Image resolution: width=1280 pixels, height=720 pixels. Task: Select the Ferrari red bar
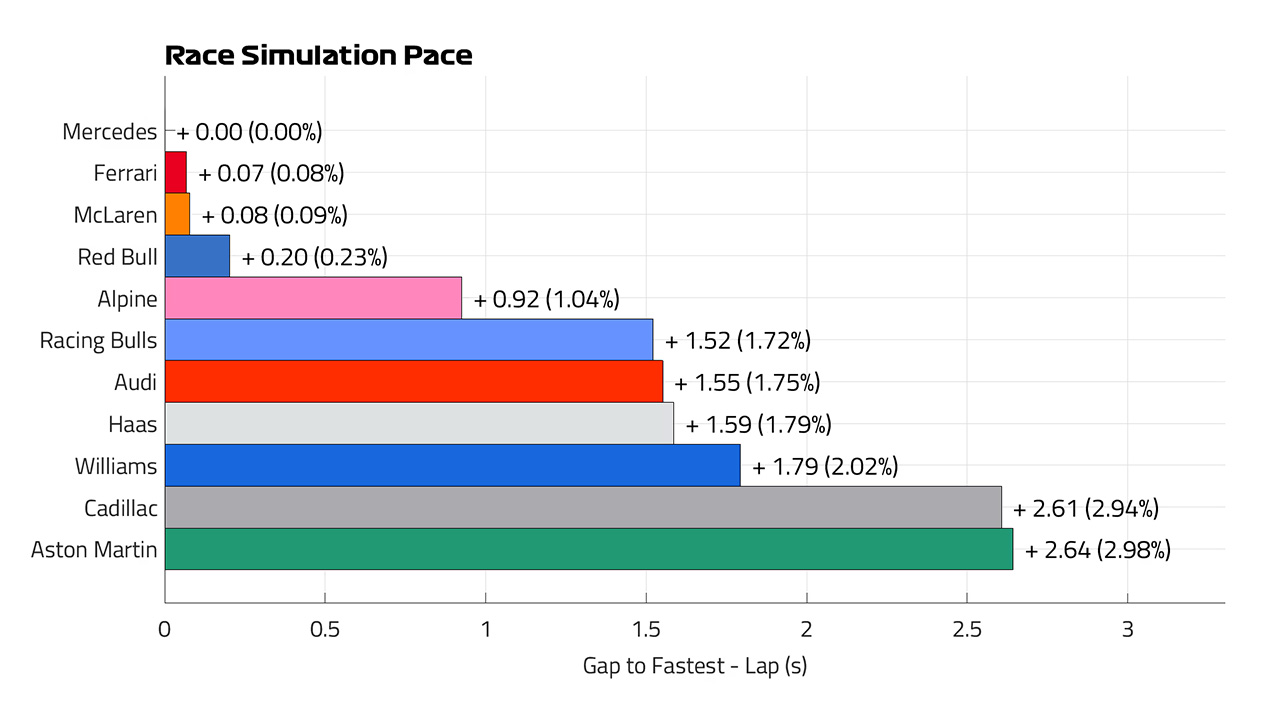(x=176, y=172)
